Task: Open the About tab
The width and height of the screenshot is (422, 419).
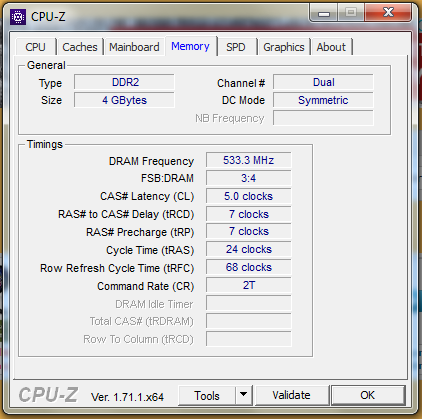Action: coord(331,47)
